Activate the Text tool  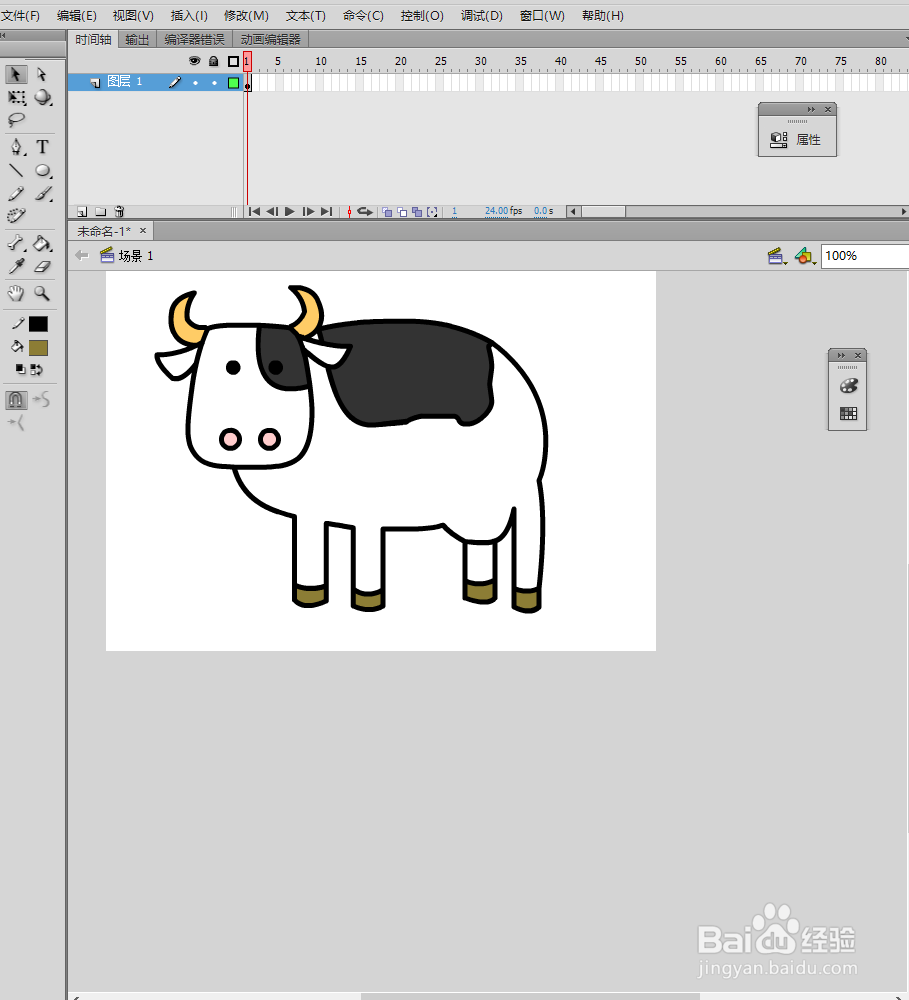click(43, 146)
